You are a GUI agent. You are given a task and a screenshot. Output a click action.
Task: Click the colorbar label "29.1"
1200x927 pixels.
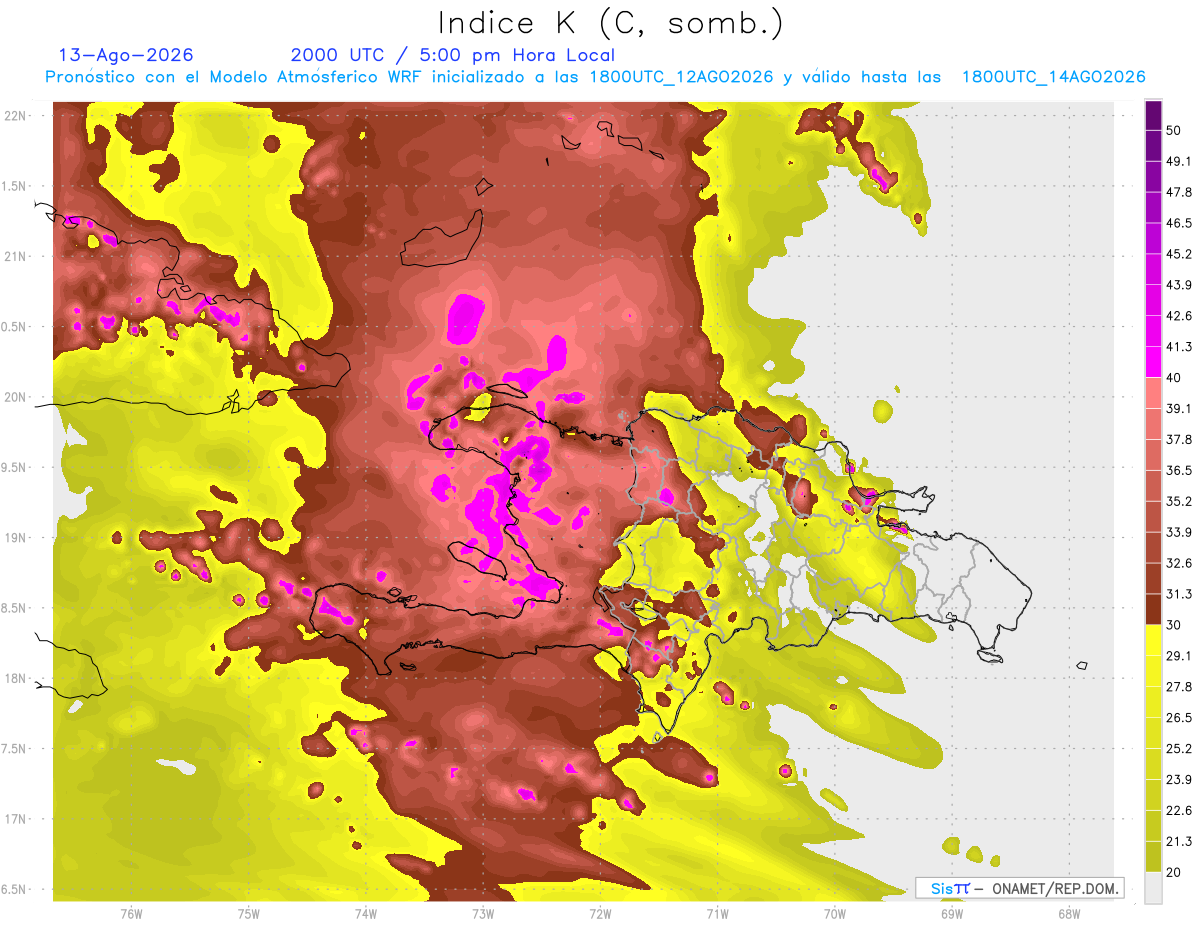tap(1179, 656)
